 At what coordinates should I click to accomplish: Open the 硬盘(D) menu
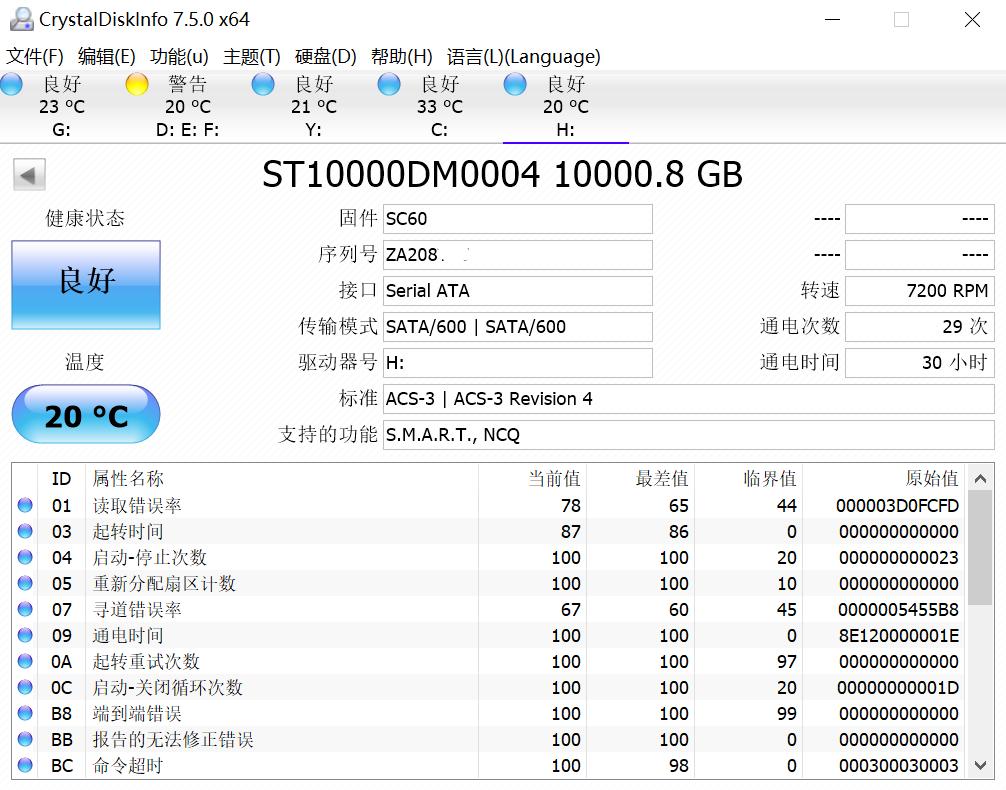coord(325,56)
